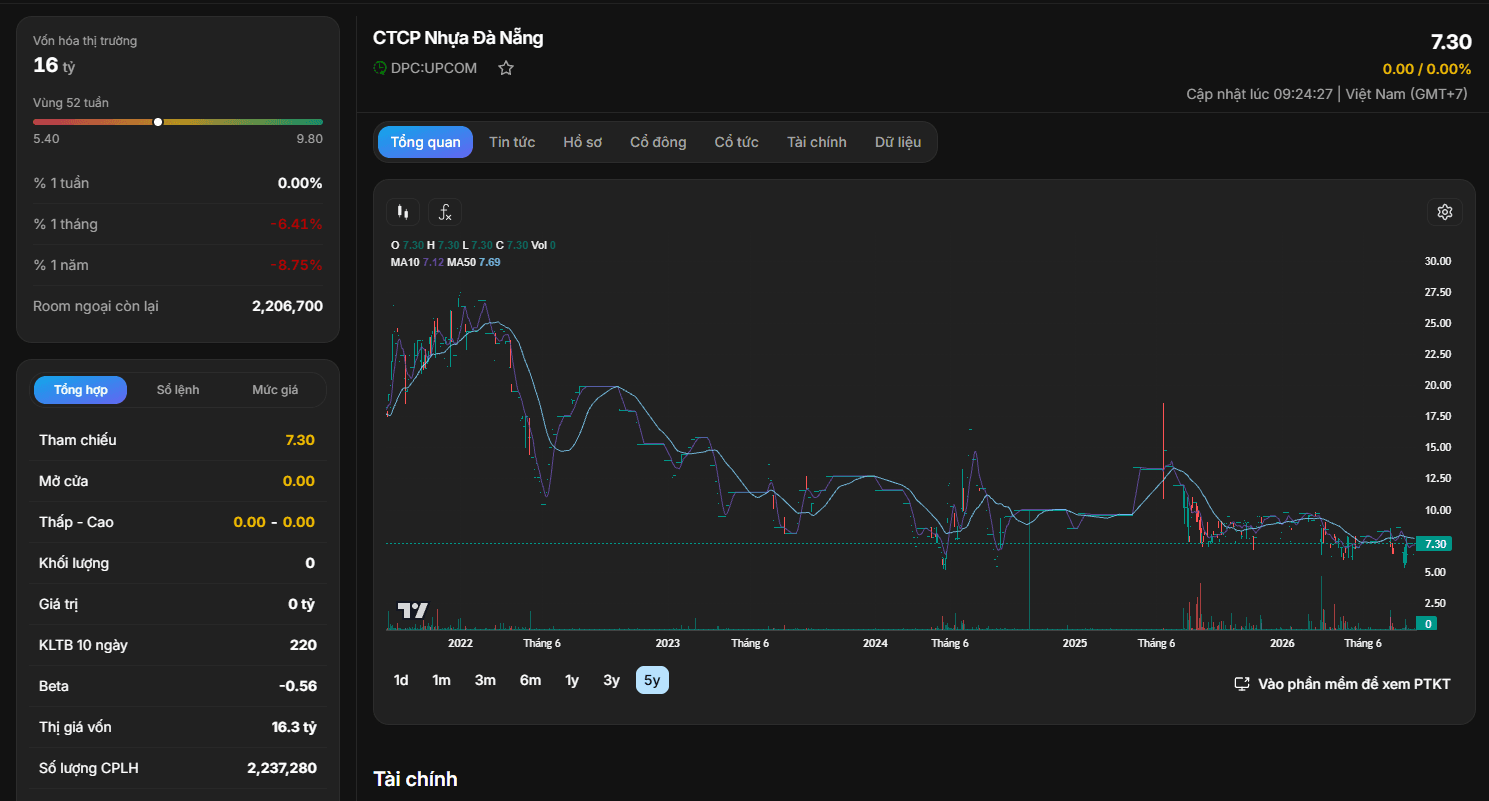Viewport: 1489px width, 801px height.
Task: Click the % 1 tháng value -6.41%
Action: (x=296, y=224)
